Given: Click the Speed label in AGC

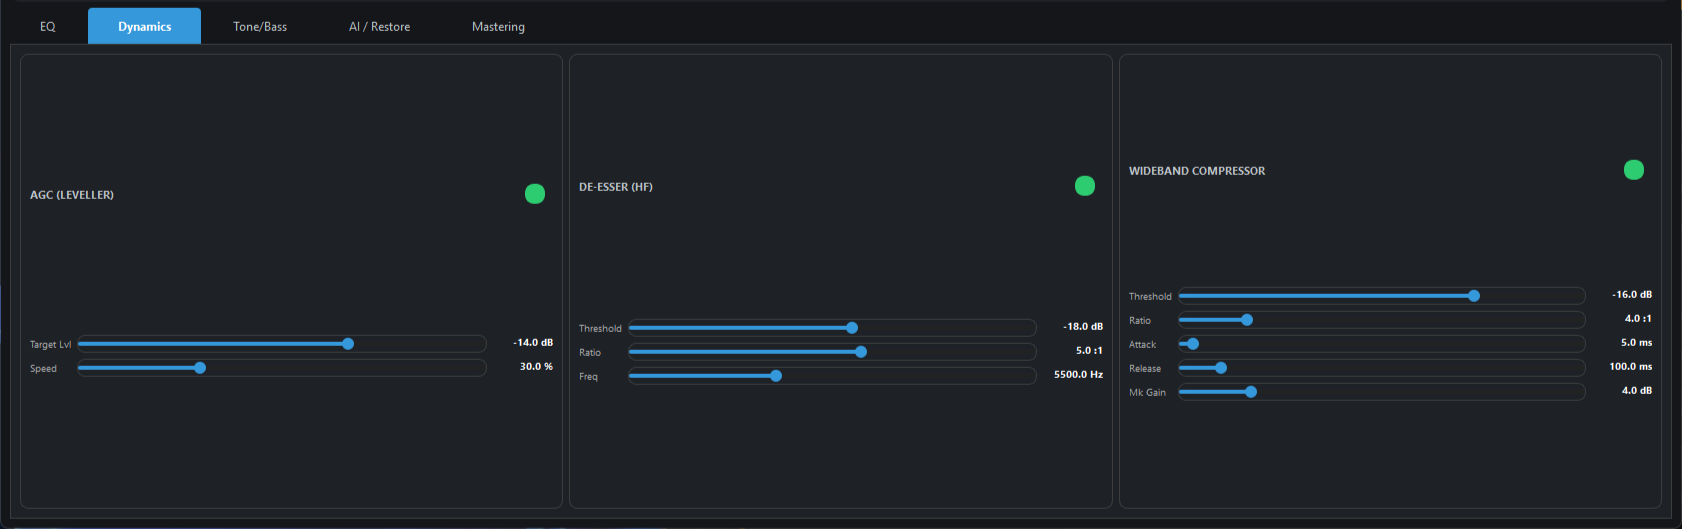Looking at the screenshot, I should pyautogui.click(x=43, y=369).
